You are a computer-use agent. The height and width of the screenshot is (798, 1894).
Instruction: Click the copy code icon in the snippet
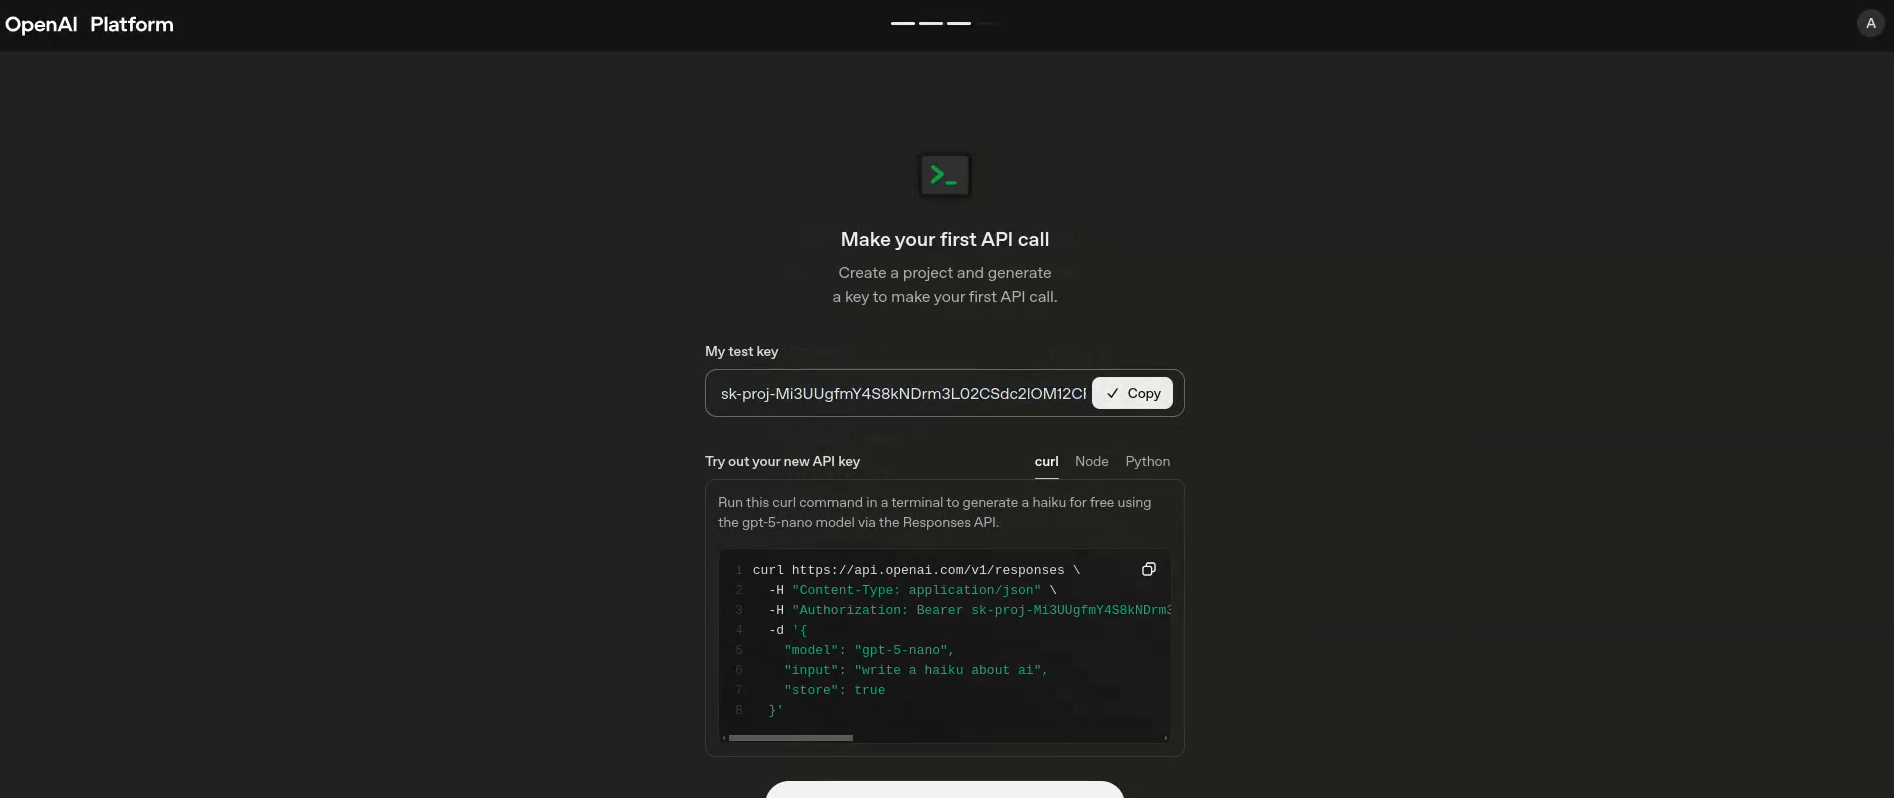click(x=1148, y=569)
